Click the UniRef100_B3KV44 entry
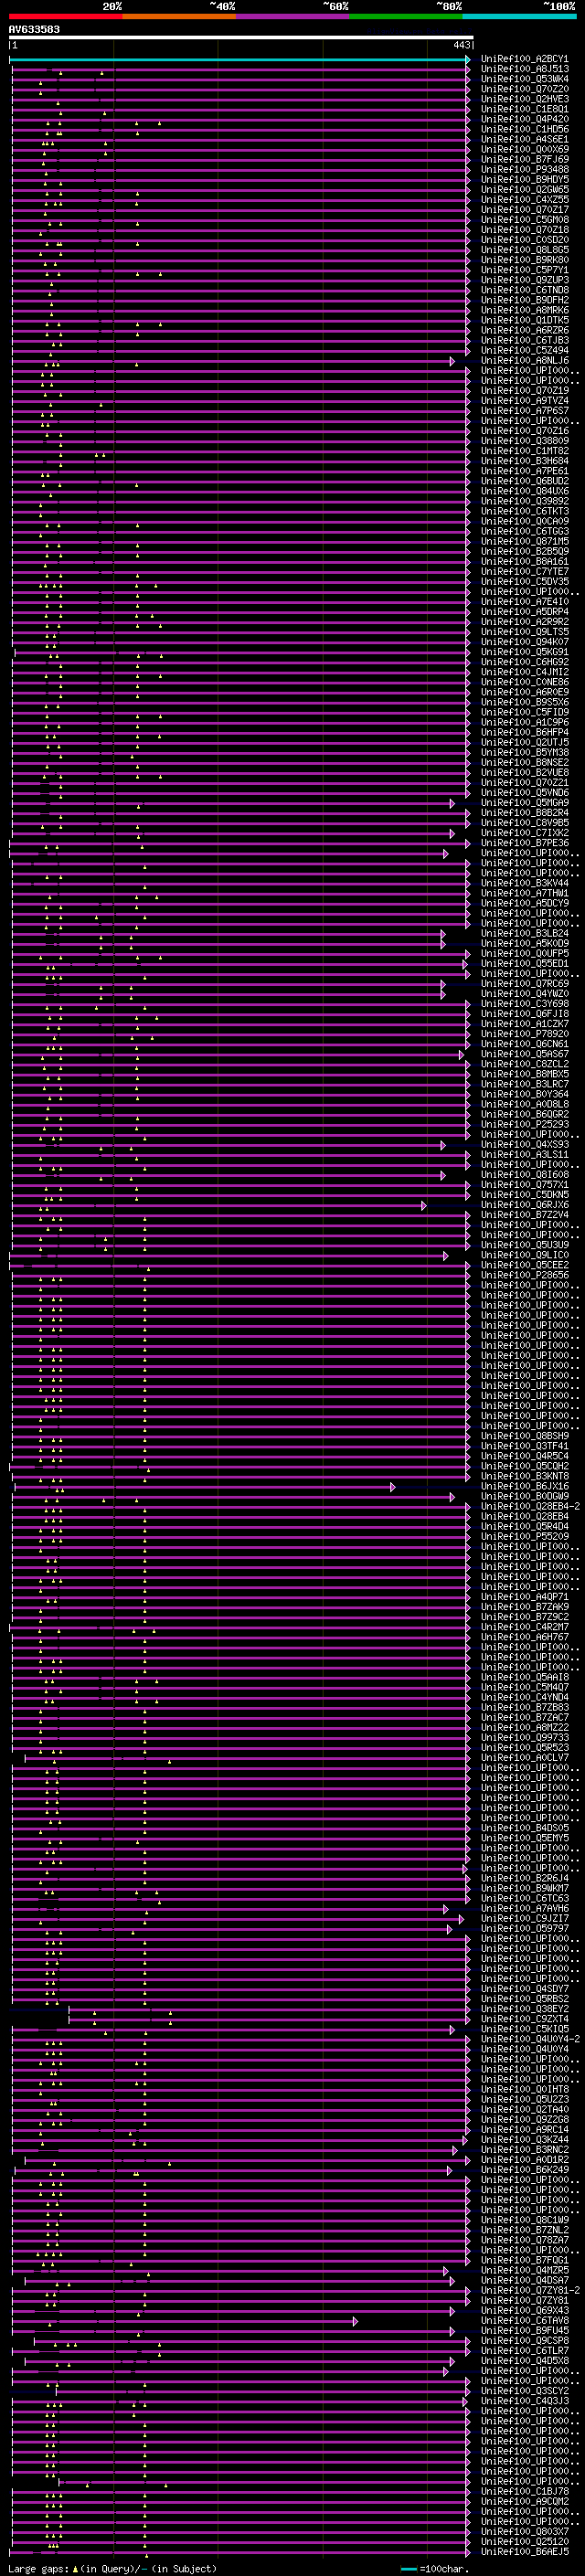 (x=525, y=883)
